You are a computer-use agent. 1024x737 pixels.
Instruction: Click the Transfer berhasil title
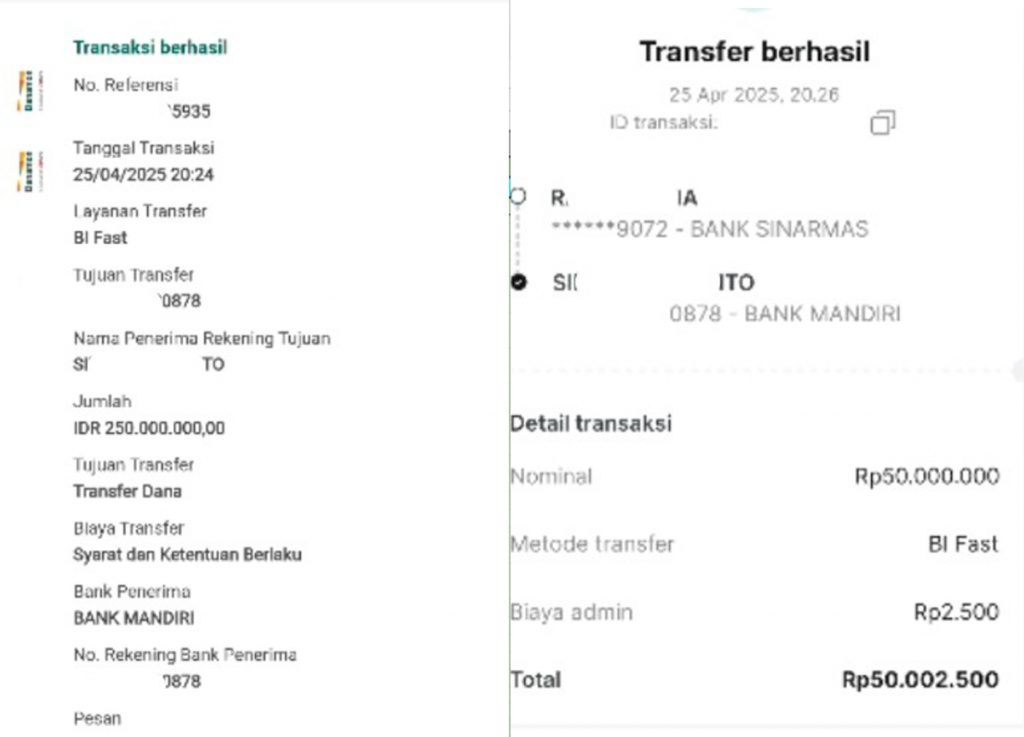754,52
